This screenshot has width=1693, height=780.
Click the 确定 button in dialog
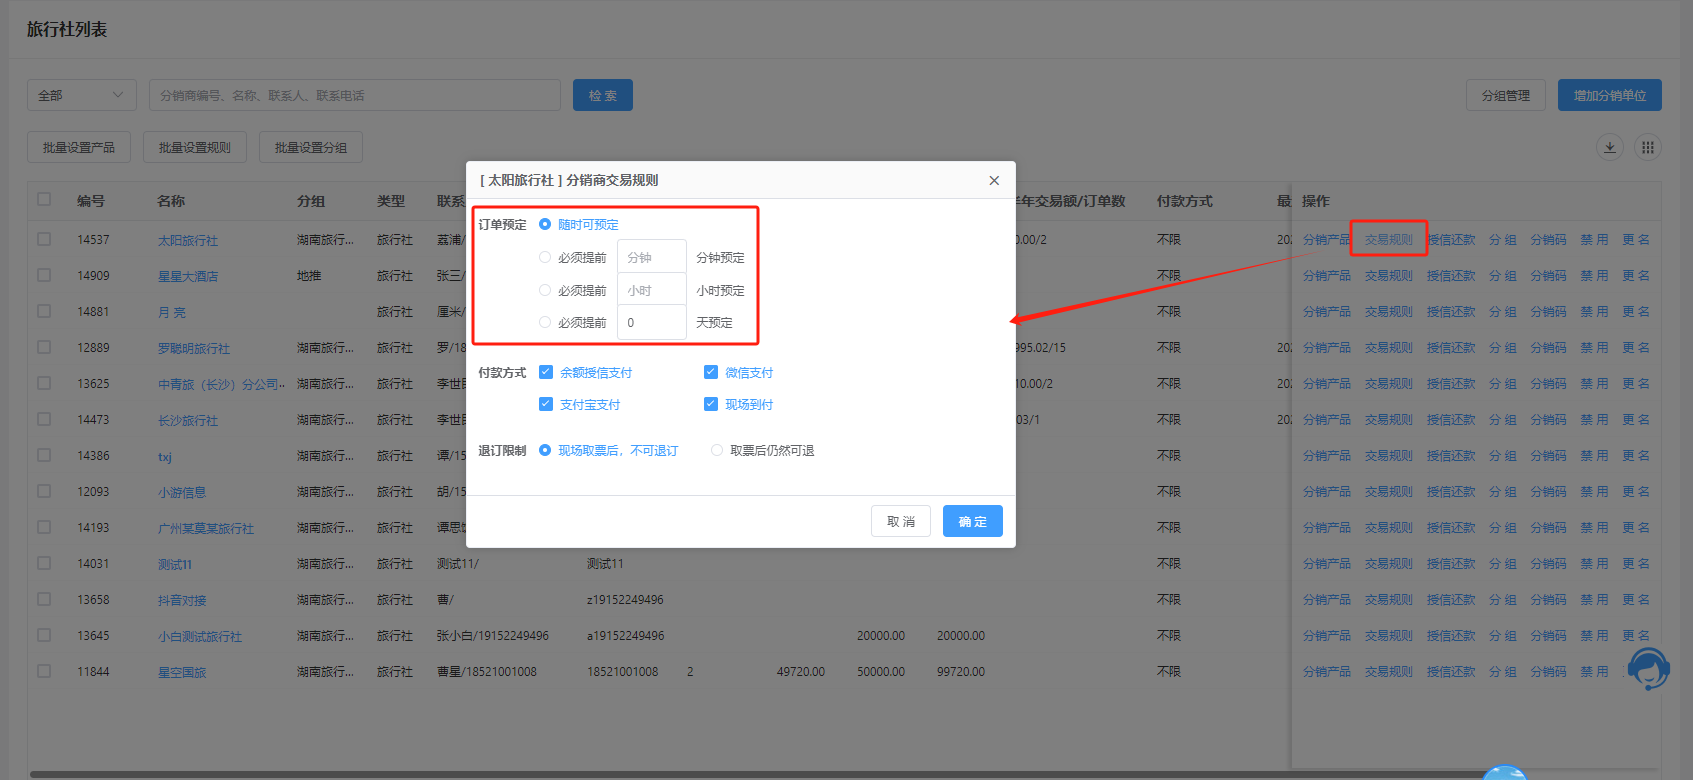tap(972, 521)
